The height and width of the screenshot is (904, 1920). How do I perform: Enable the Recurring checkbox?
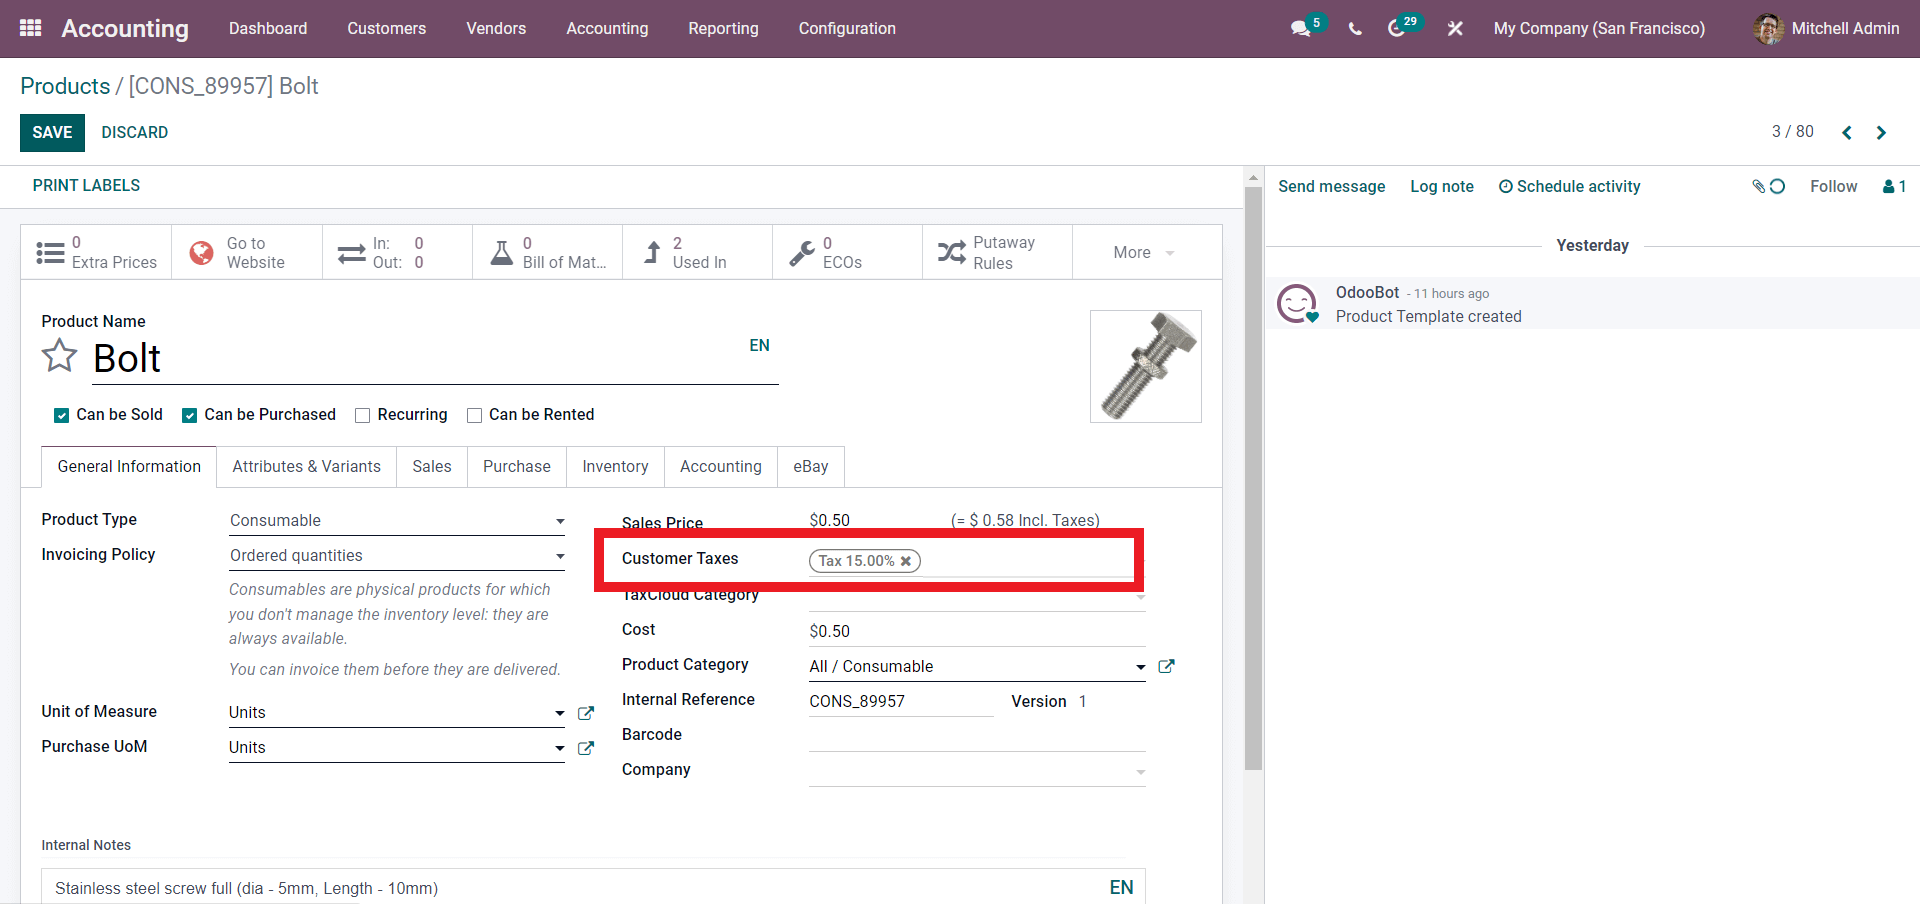coord(363,415)
